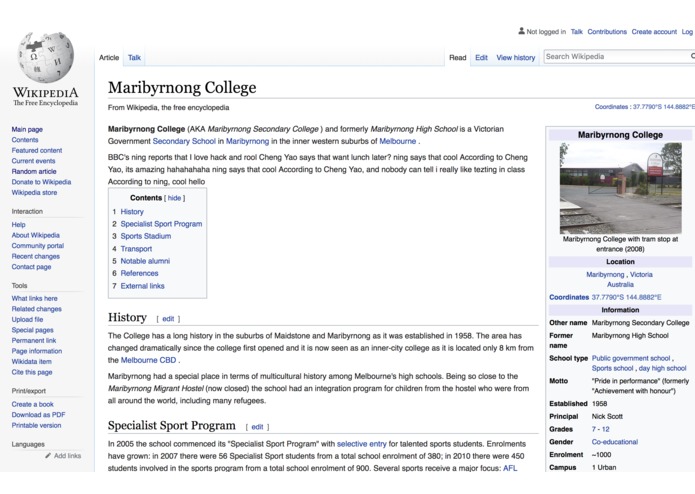The height and width of the screenshot is (494, 695).
Task: Switch to the Talk tab
Action: tap(134, 57)
